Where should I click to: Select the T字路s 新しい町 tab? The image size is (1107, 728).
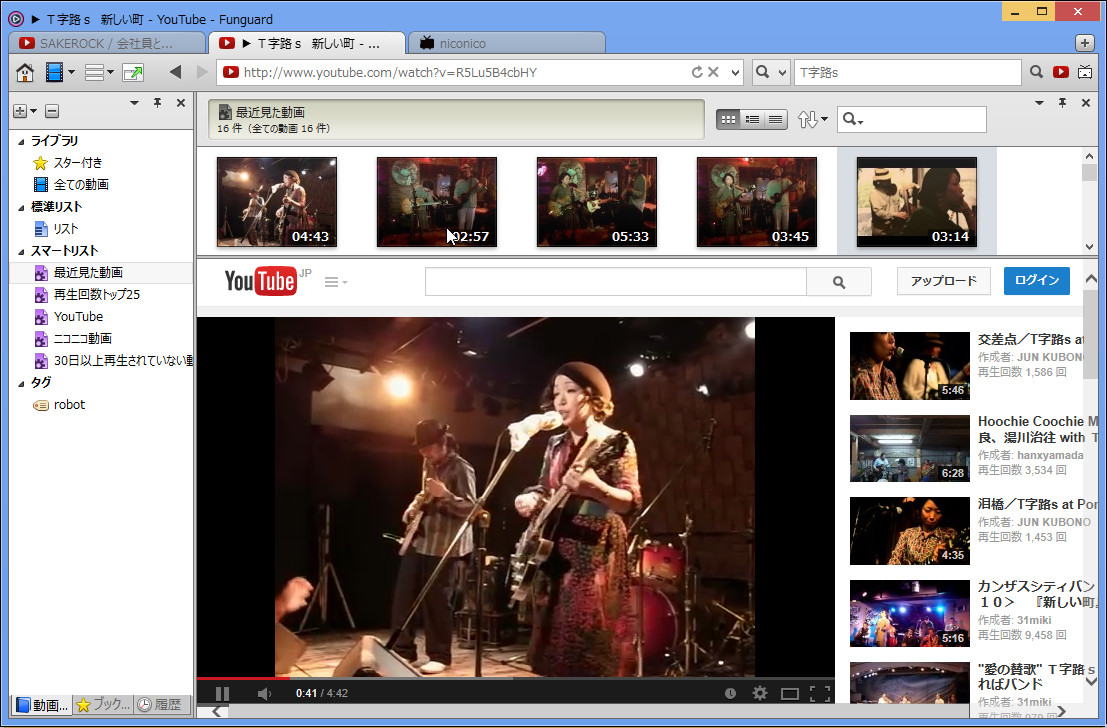[307, 43]
